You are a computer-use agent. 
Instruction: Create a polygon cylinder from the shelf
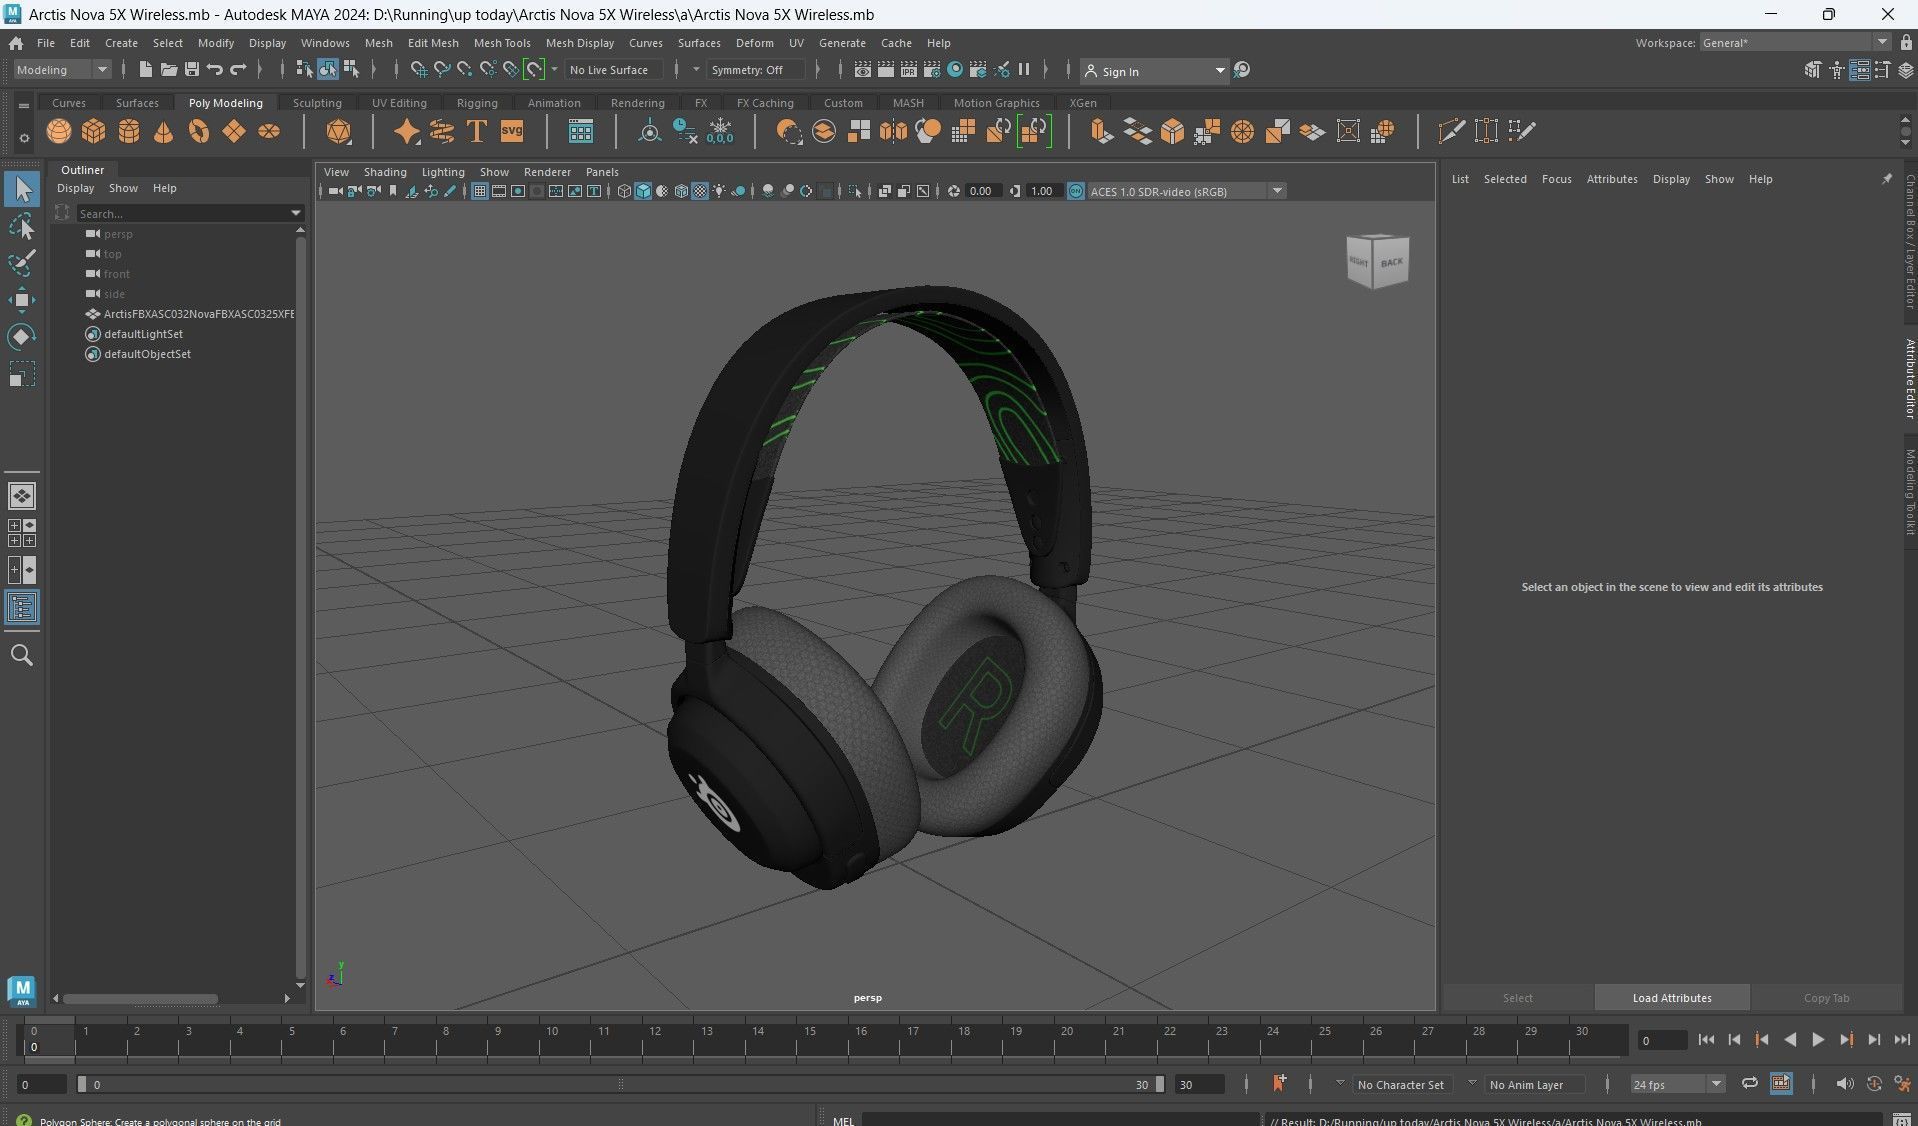point(129,131)
